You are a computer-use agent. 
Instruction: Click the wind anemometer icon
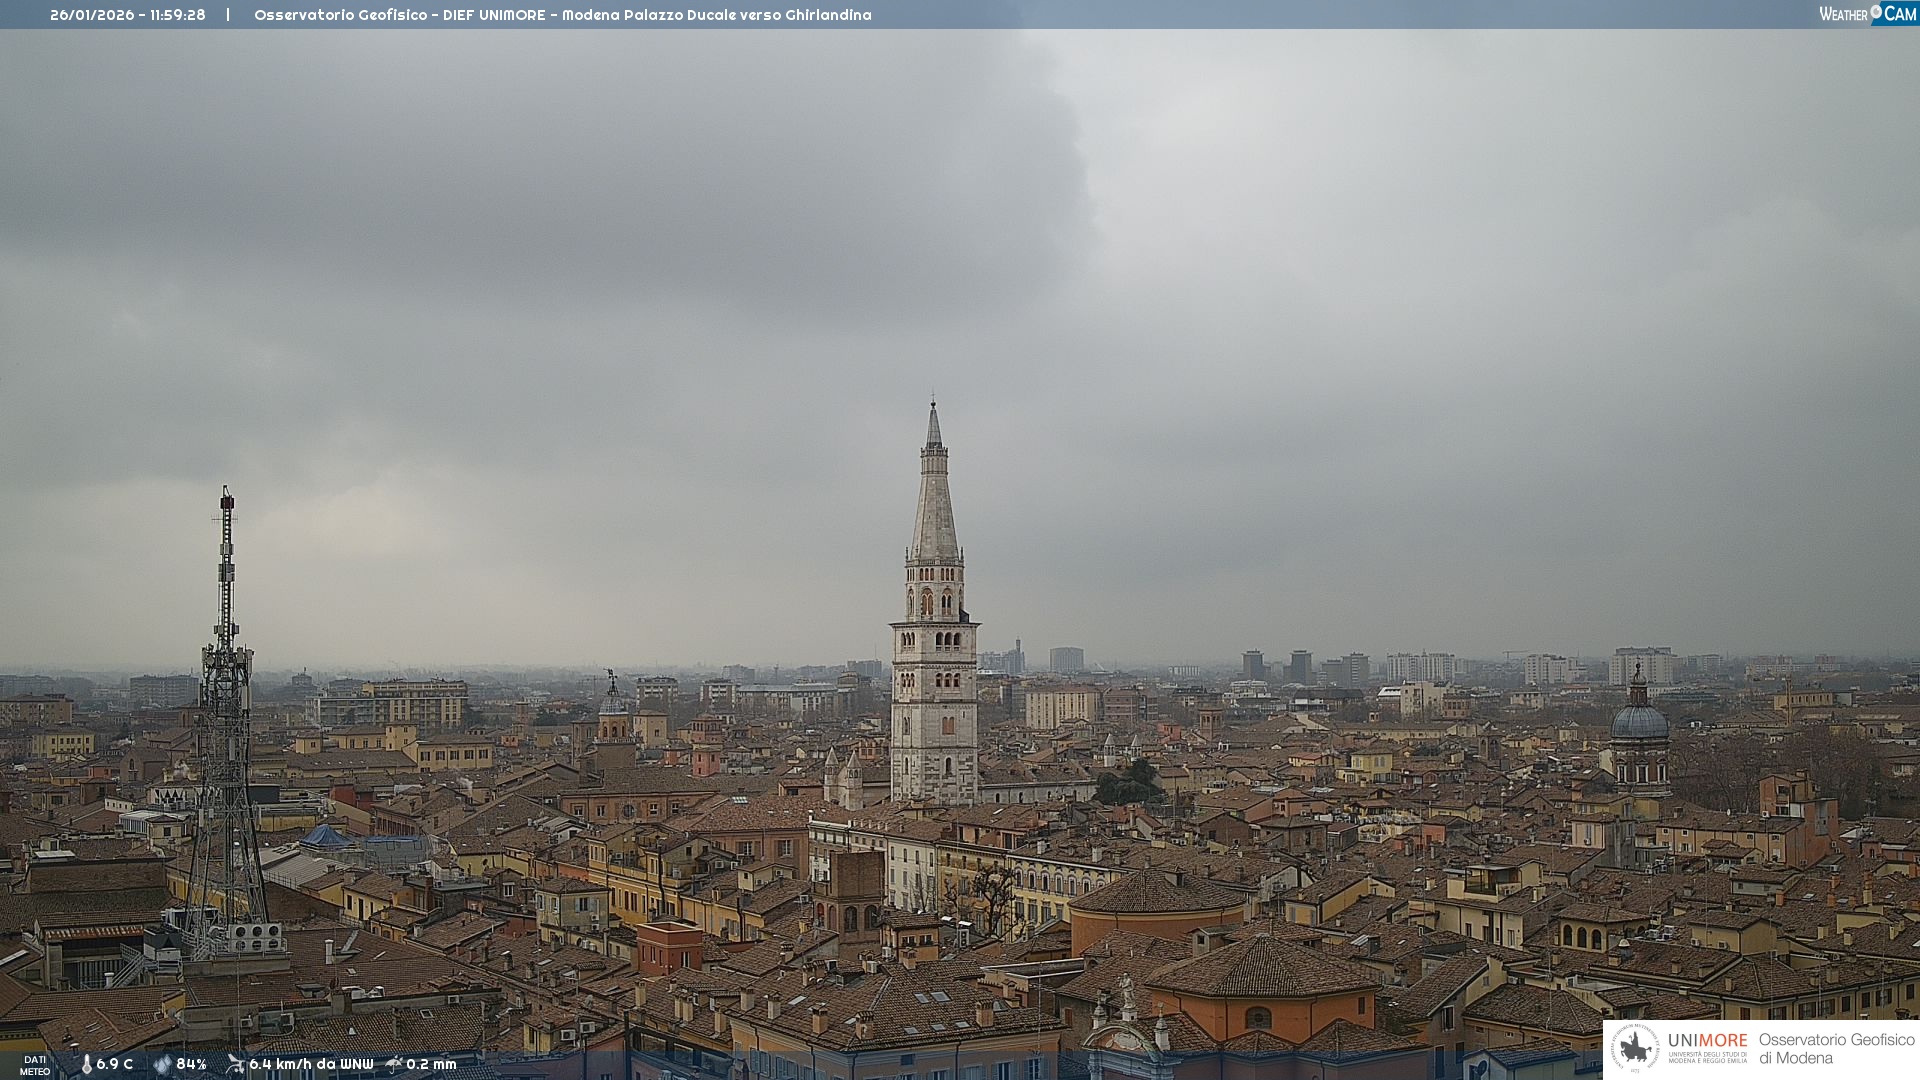pyautogui.click(x=235, y=1064)
